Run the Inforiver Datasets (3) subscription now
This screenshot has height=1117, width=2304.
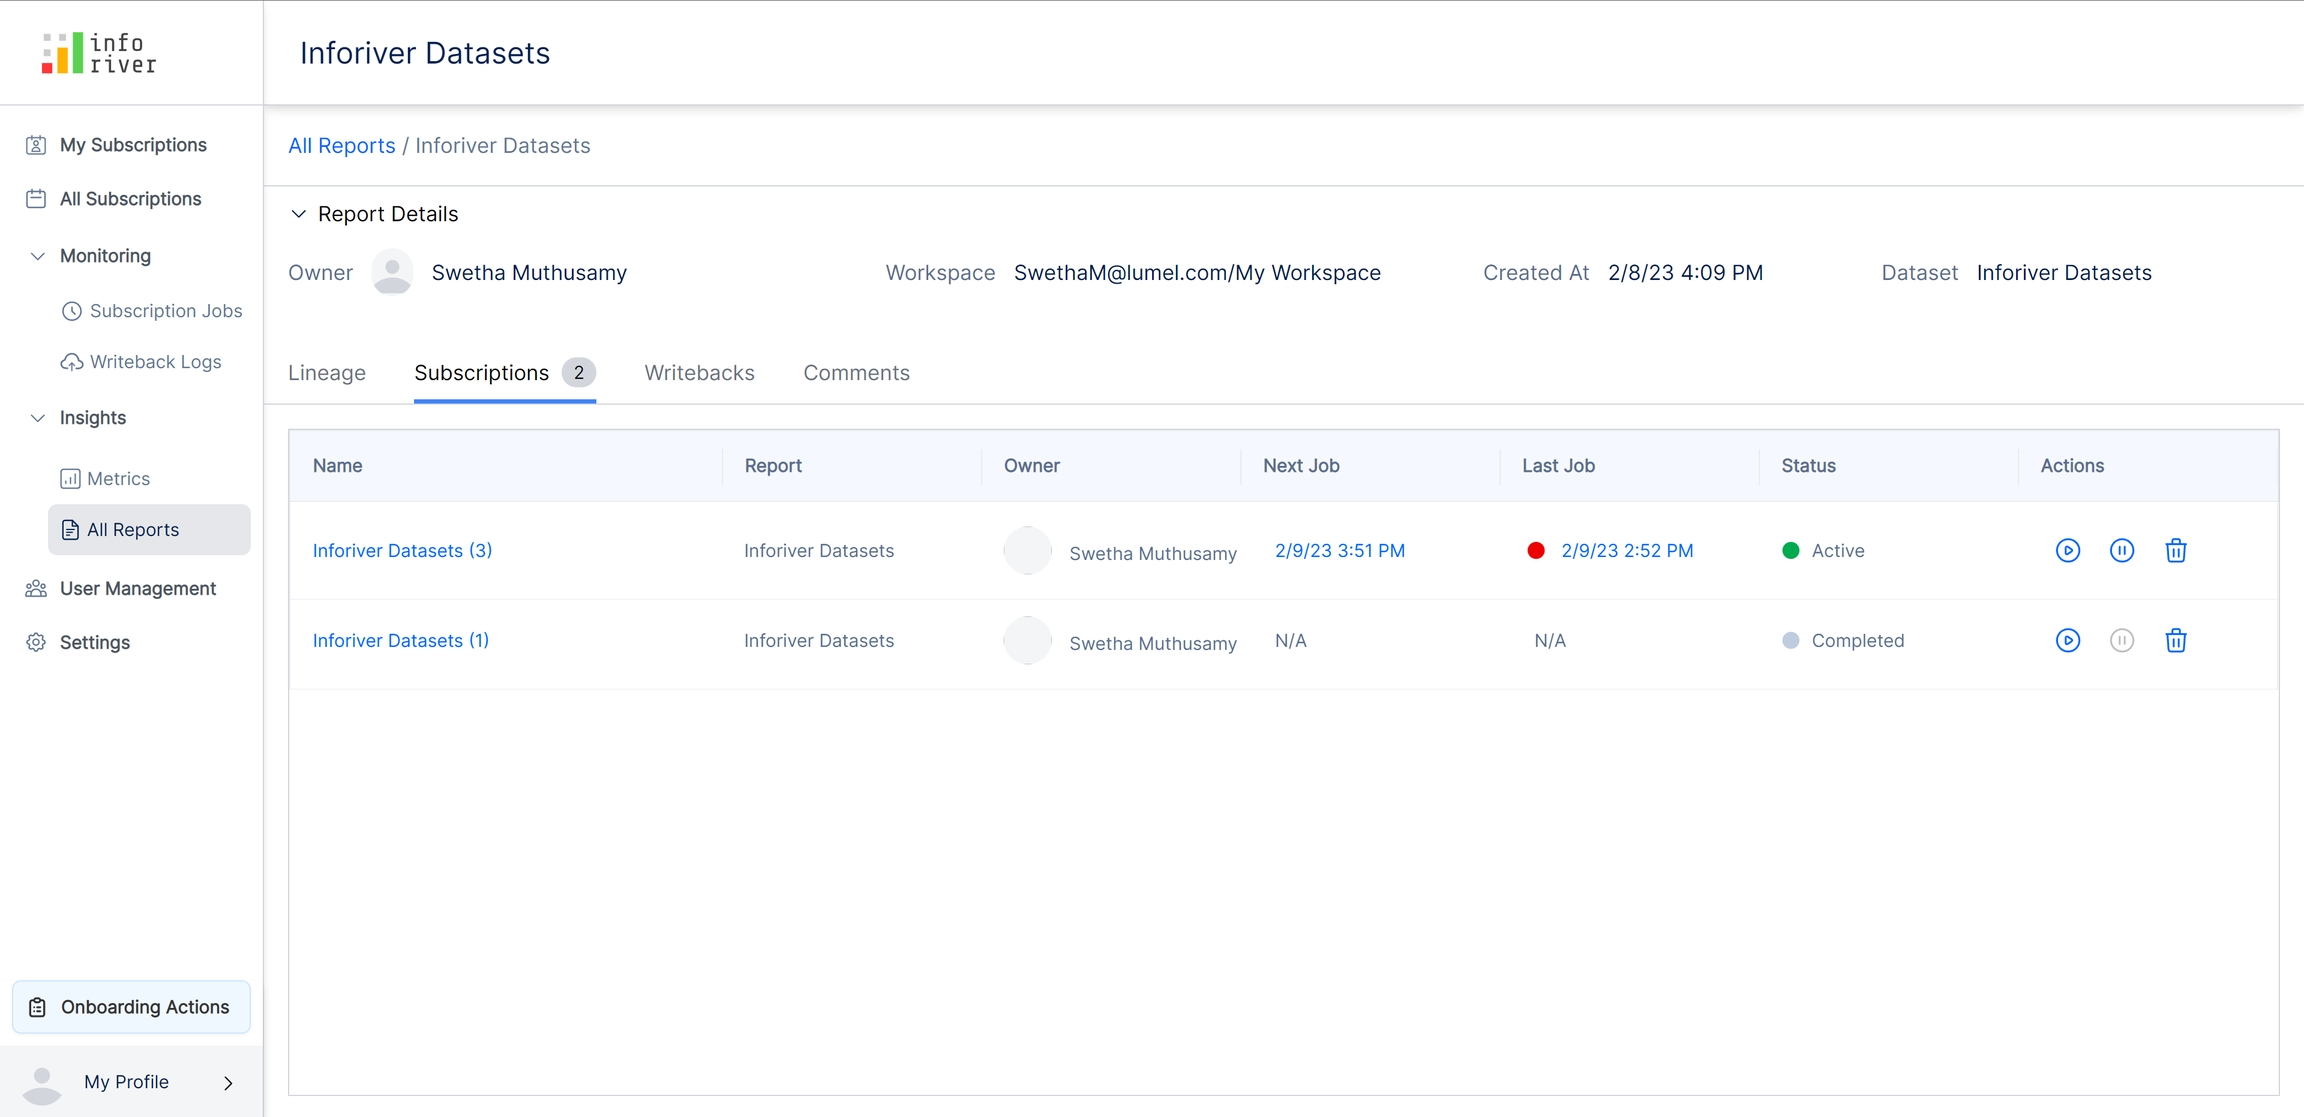point(2067,550)
